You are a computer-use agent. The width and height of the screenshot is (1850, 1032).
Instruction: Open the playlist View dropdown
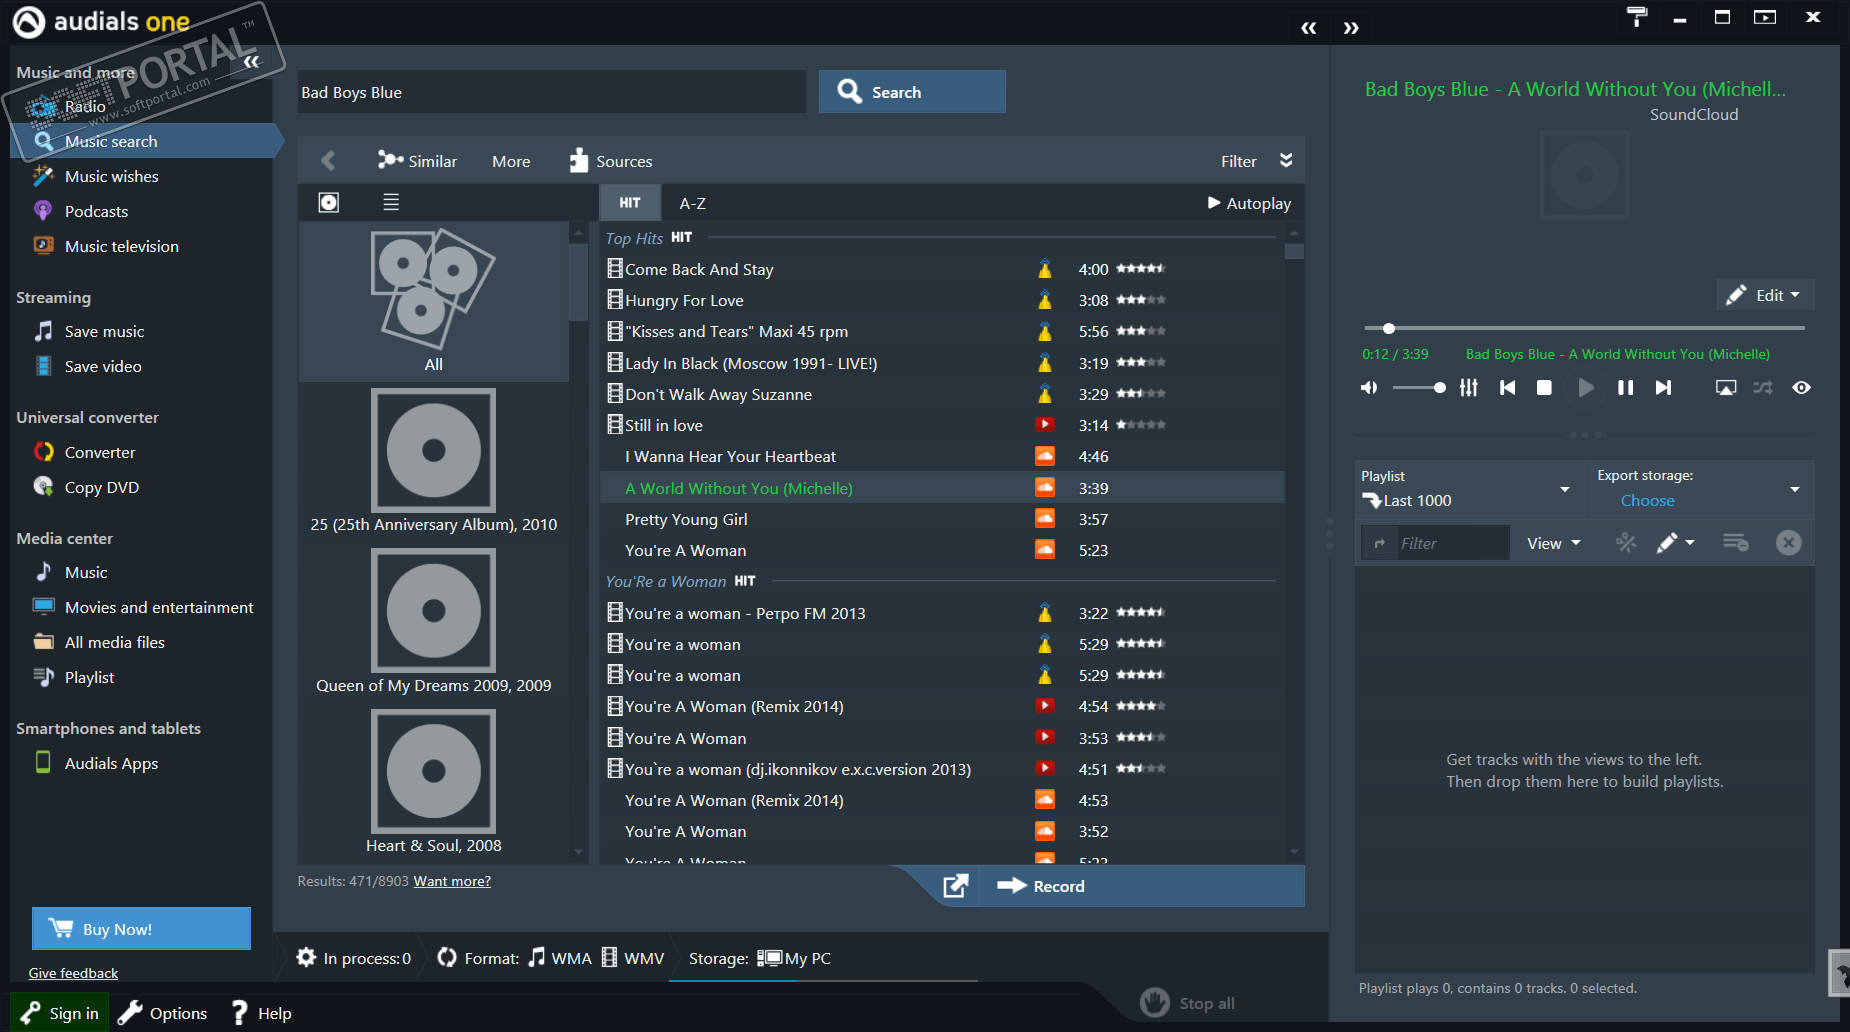point(1554,543)
